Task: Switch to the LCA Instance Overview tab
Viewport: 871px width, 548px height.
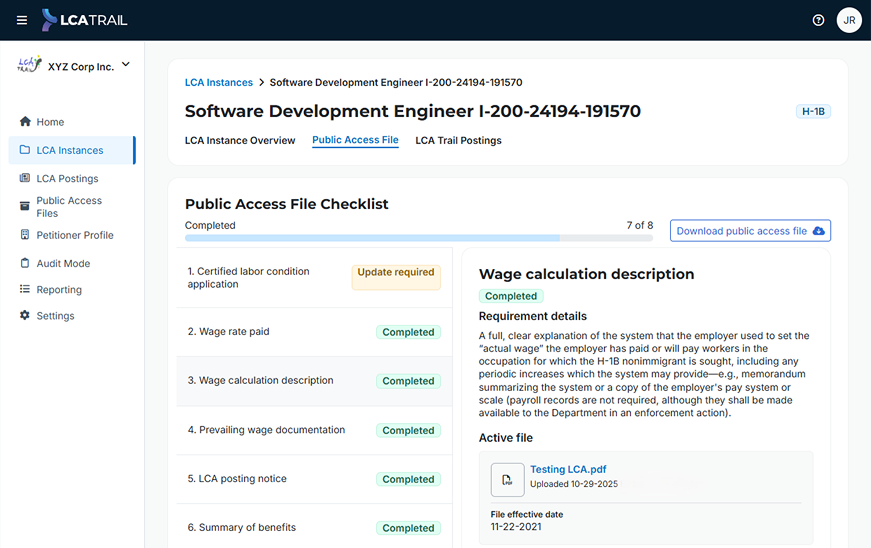Action: point(240,140)
